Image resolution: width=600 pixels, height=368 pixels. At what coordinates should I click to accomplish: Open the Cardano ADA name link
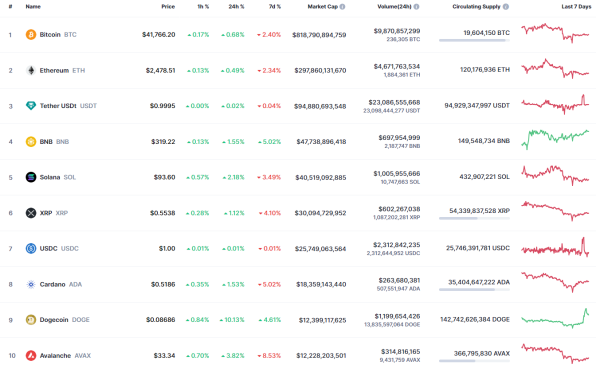click(60, 284)
